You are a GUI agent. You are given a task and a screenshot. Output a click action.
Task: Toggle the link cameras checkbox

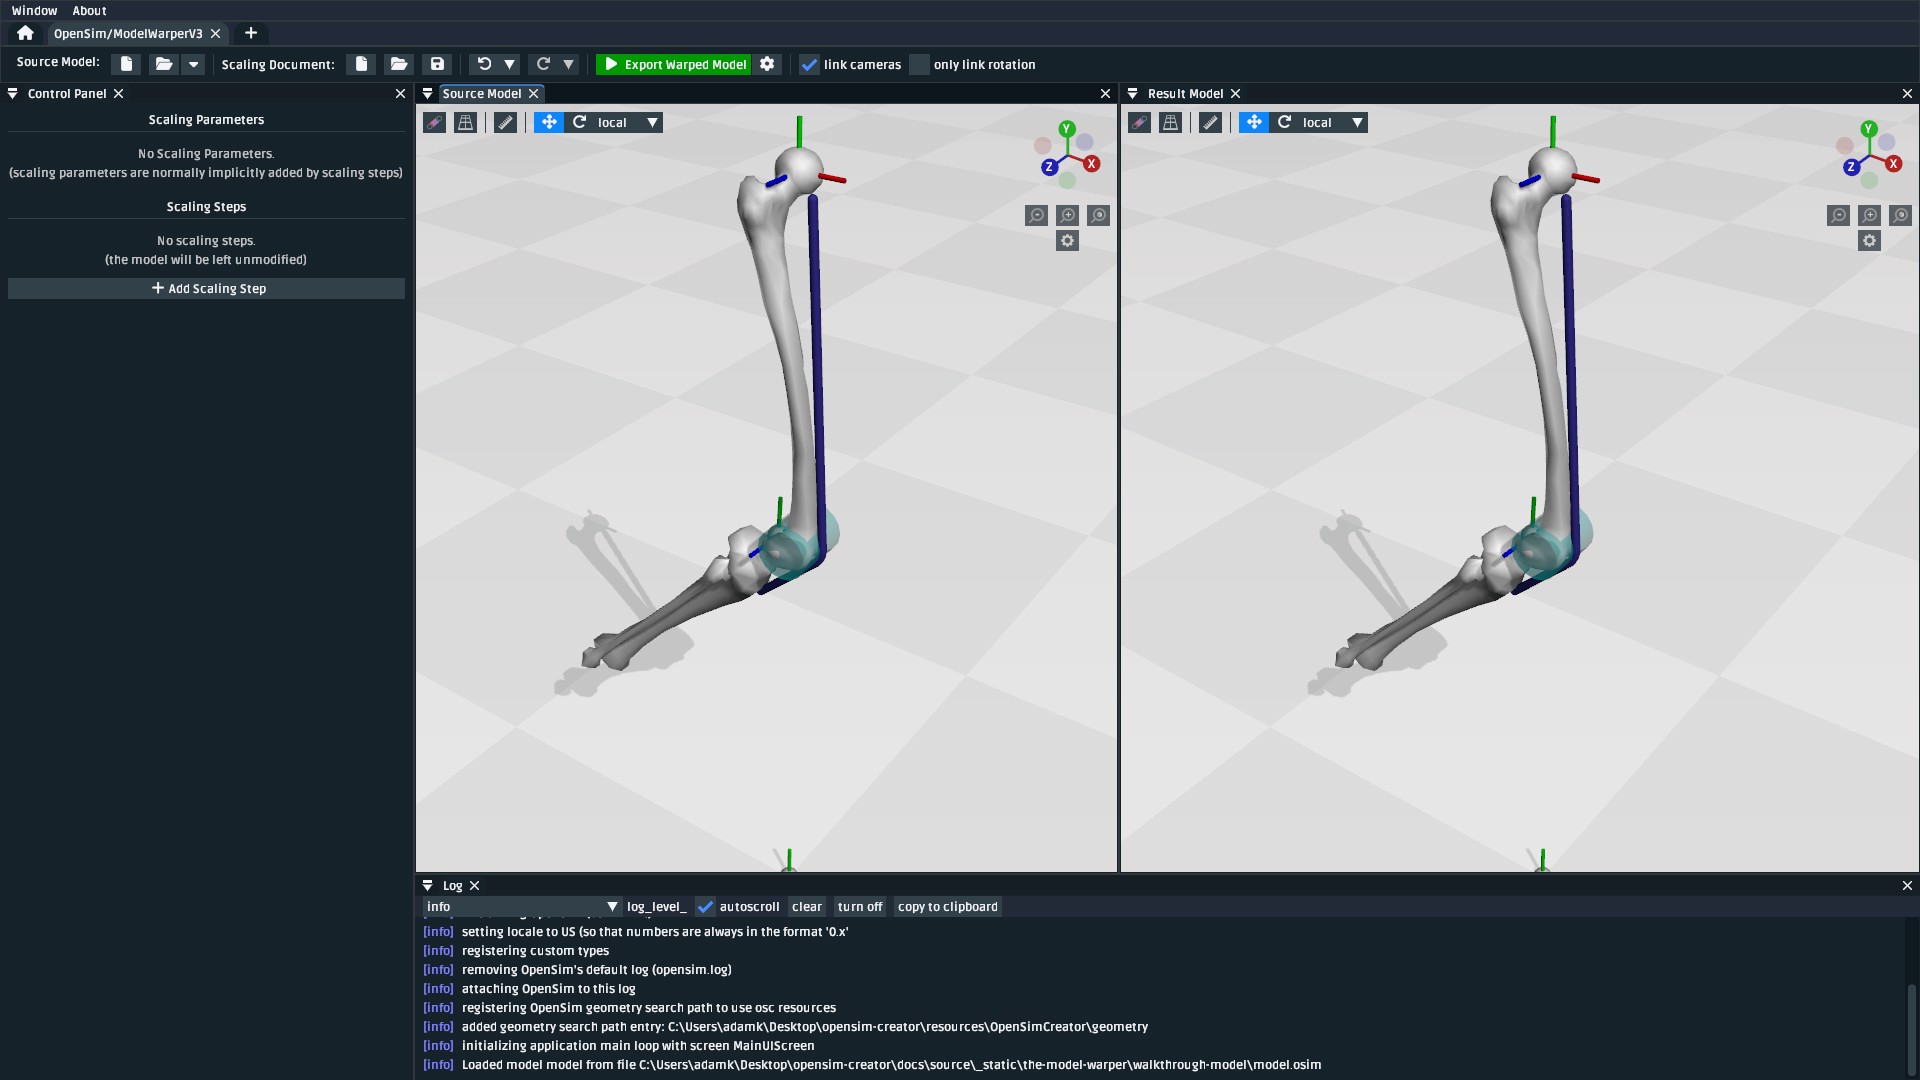click(x=810, y=65)
